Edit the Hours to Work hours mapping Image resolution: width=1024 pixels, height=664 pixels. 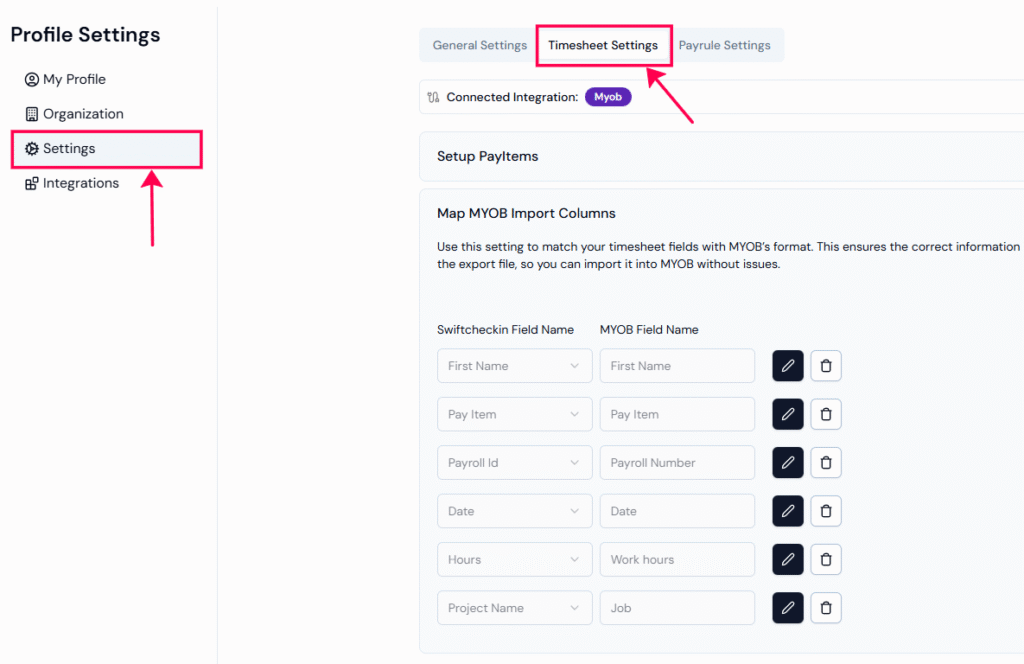788,560
